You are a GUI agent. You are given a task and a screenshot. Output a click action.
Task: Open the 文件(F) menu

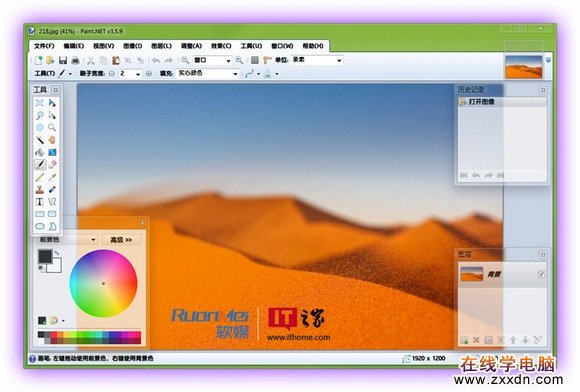(44, 46)
